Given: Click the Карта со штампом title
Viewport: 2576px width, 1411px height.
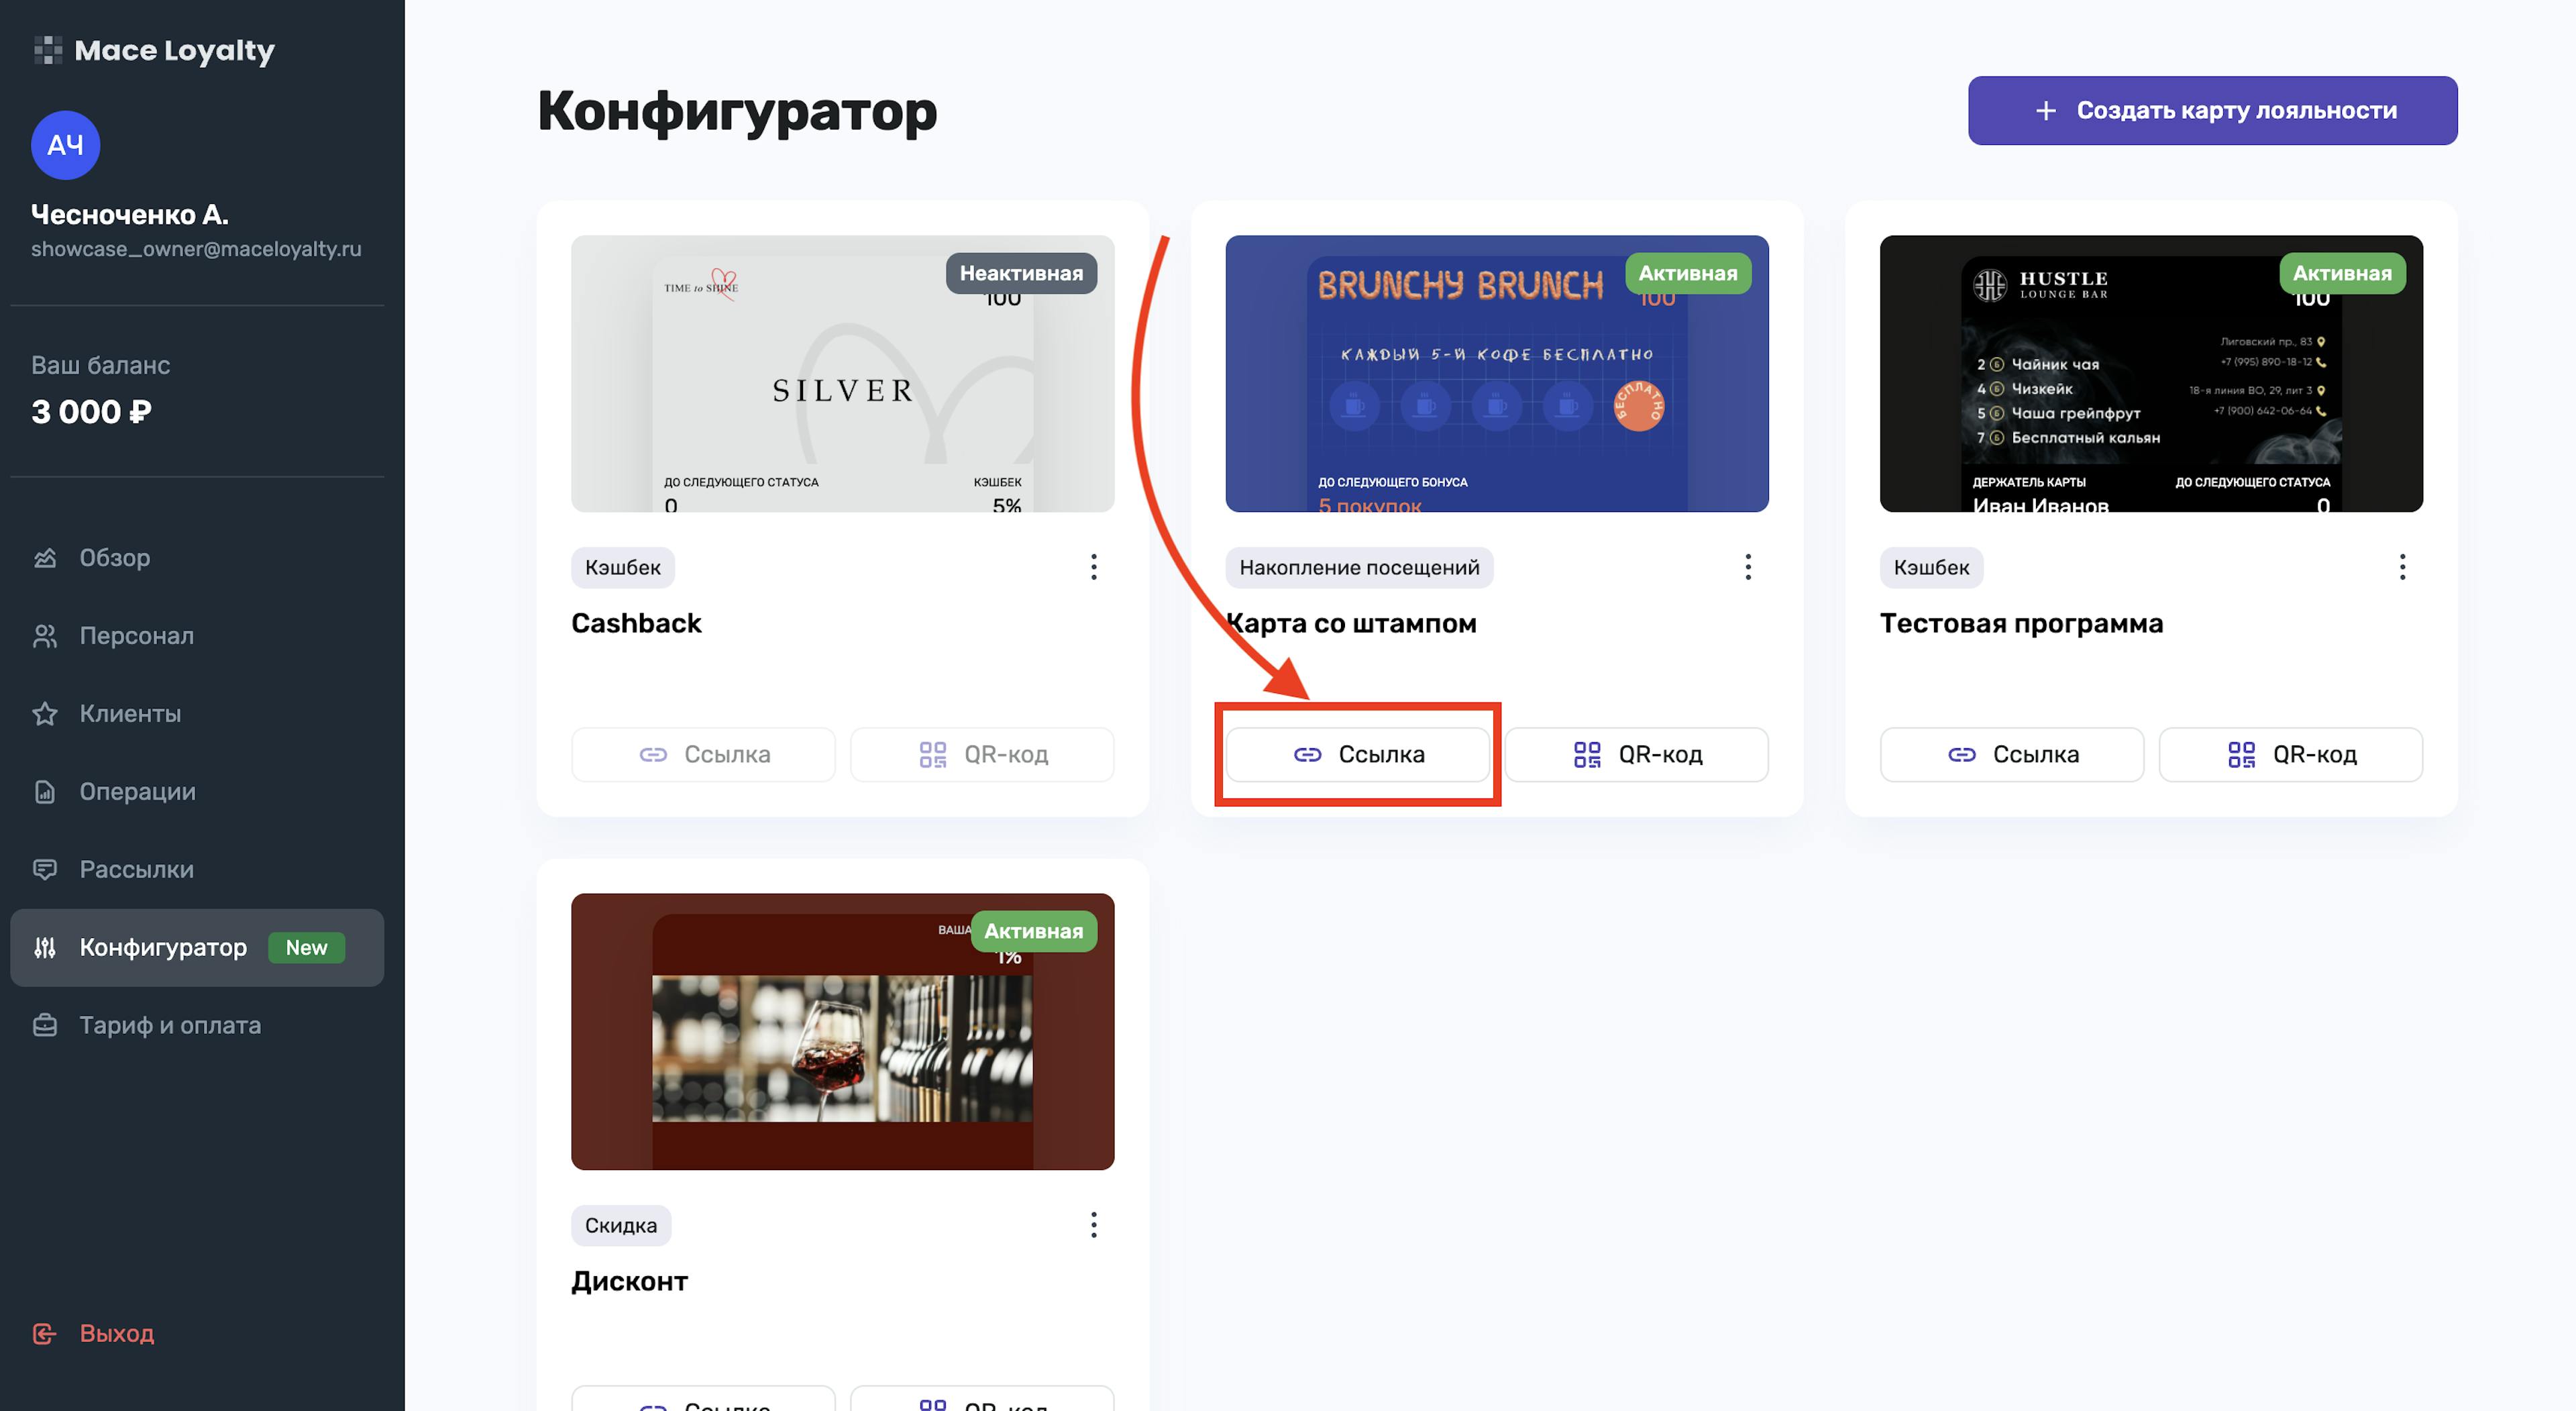Looking at the screenshot, I should 1351,623.
